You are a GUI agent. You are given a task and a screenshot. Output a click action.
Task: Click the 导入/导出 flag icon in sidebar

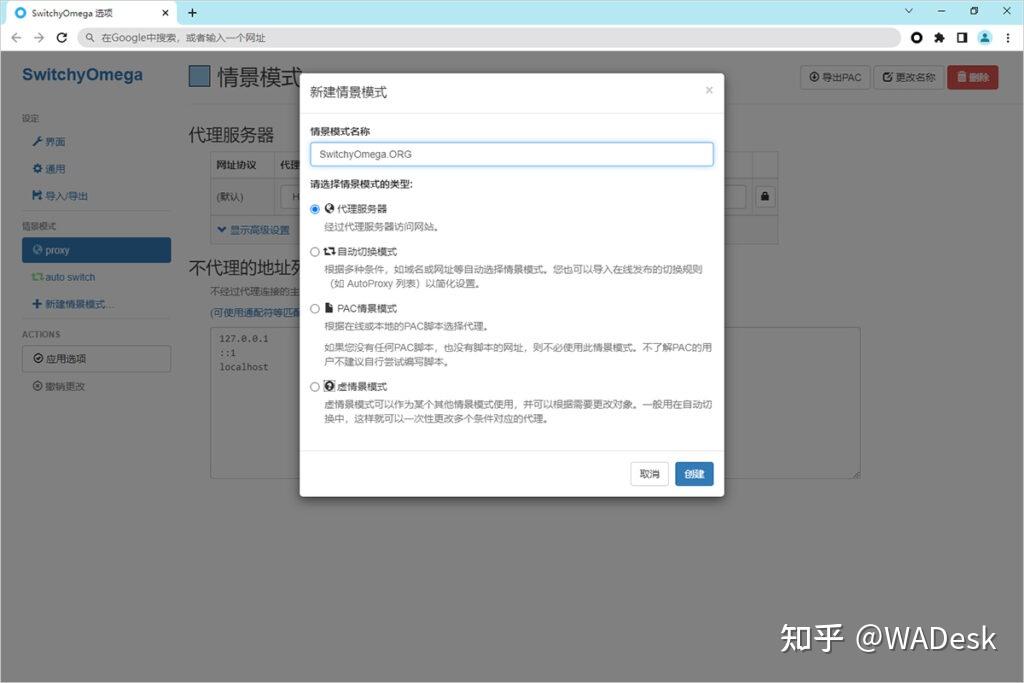pos(36,195)
